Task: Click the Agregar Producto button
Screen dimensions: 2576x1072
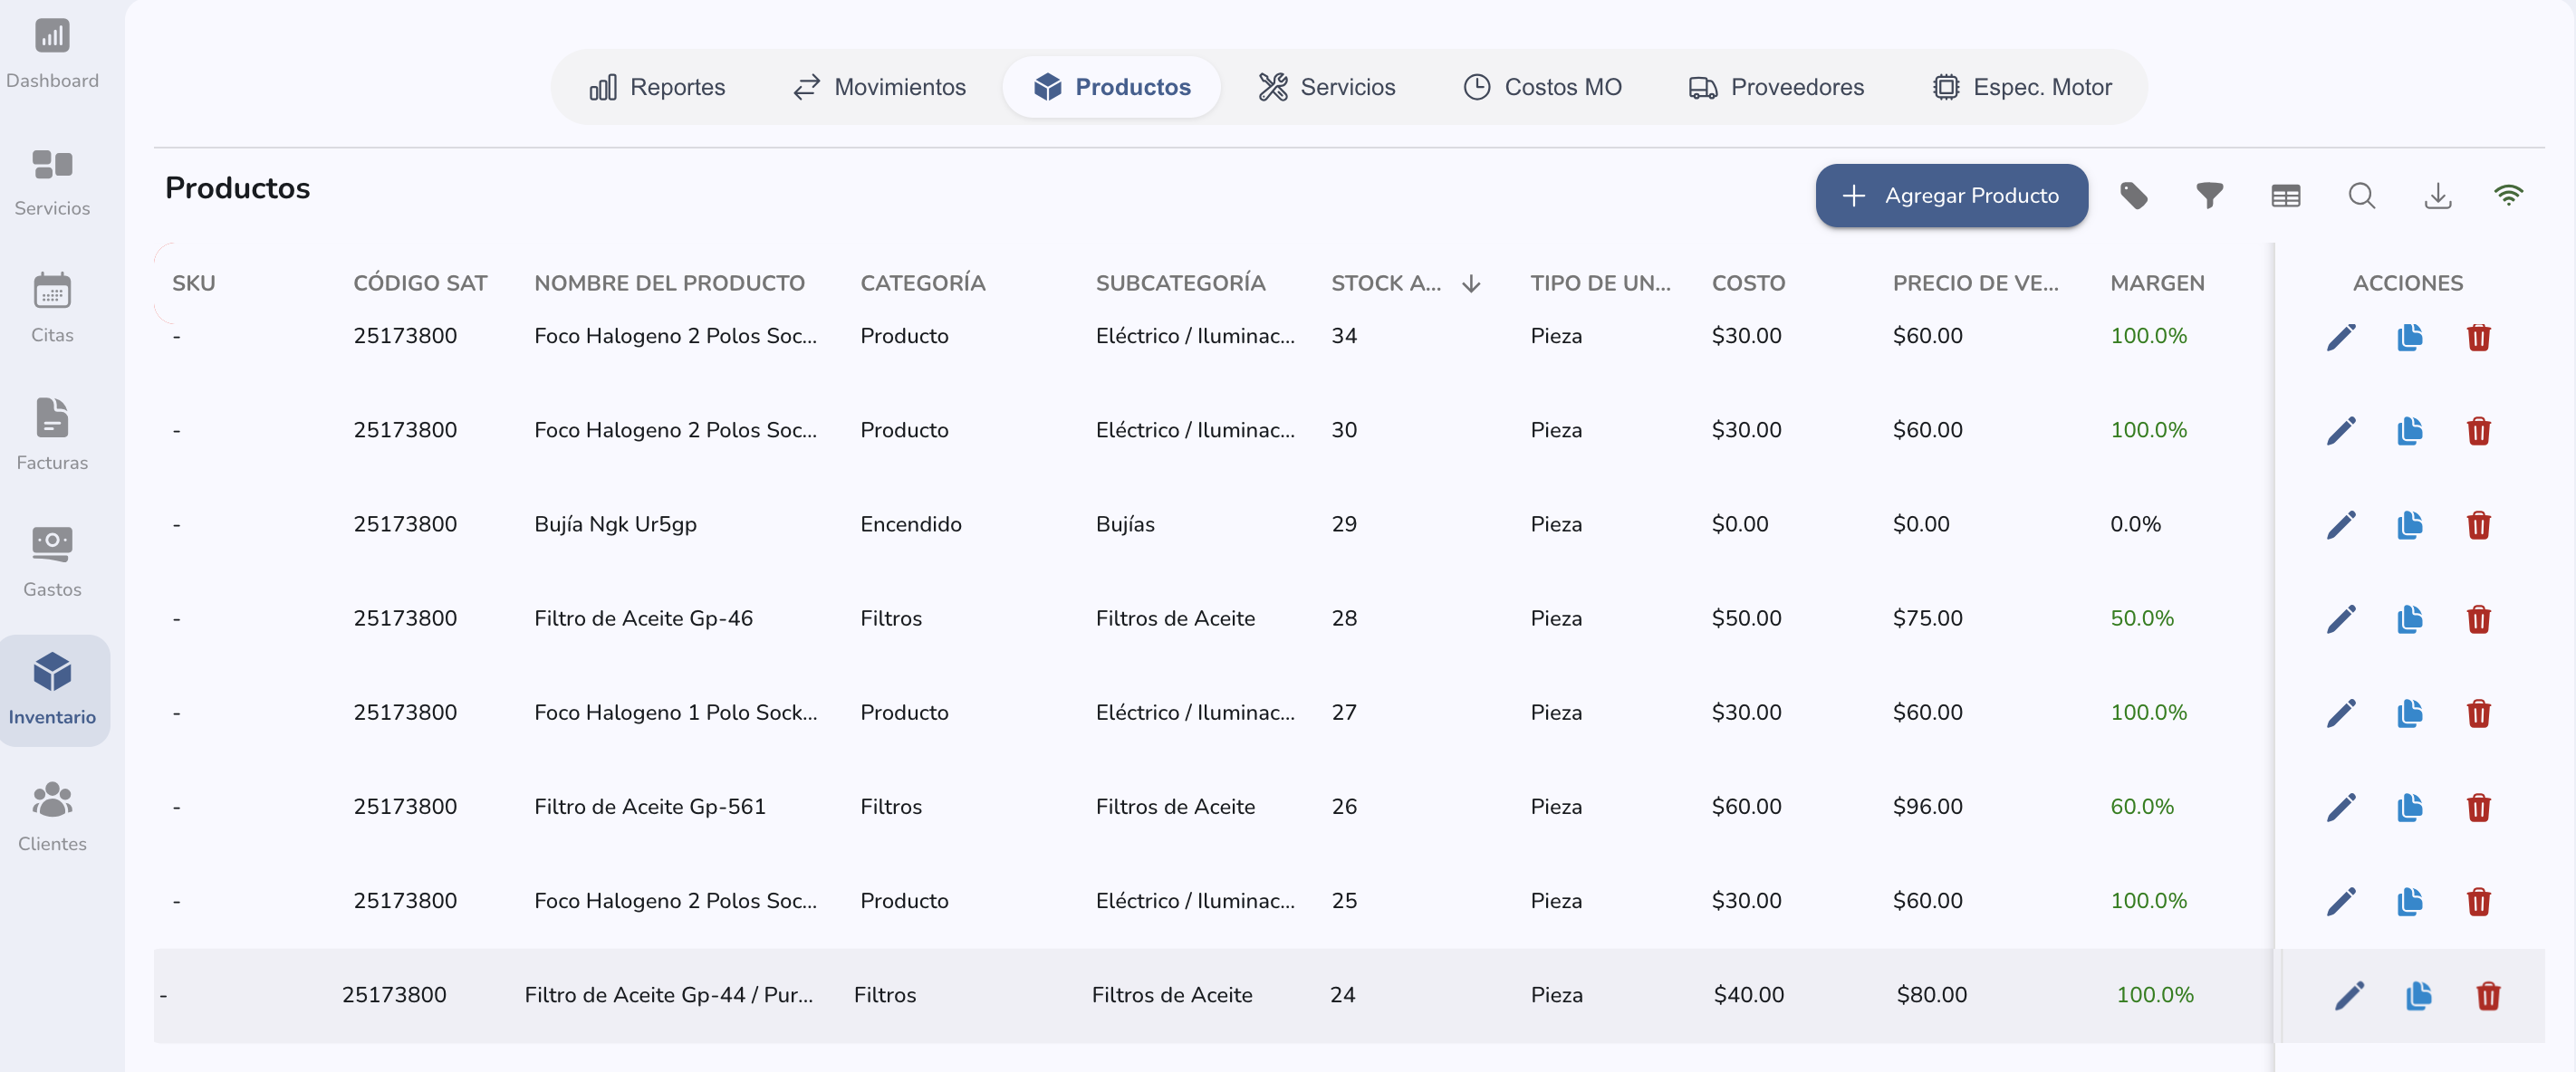Action: [1951, 195]
